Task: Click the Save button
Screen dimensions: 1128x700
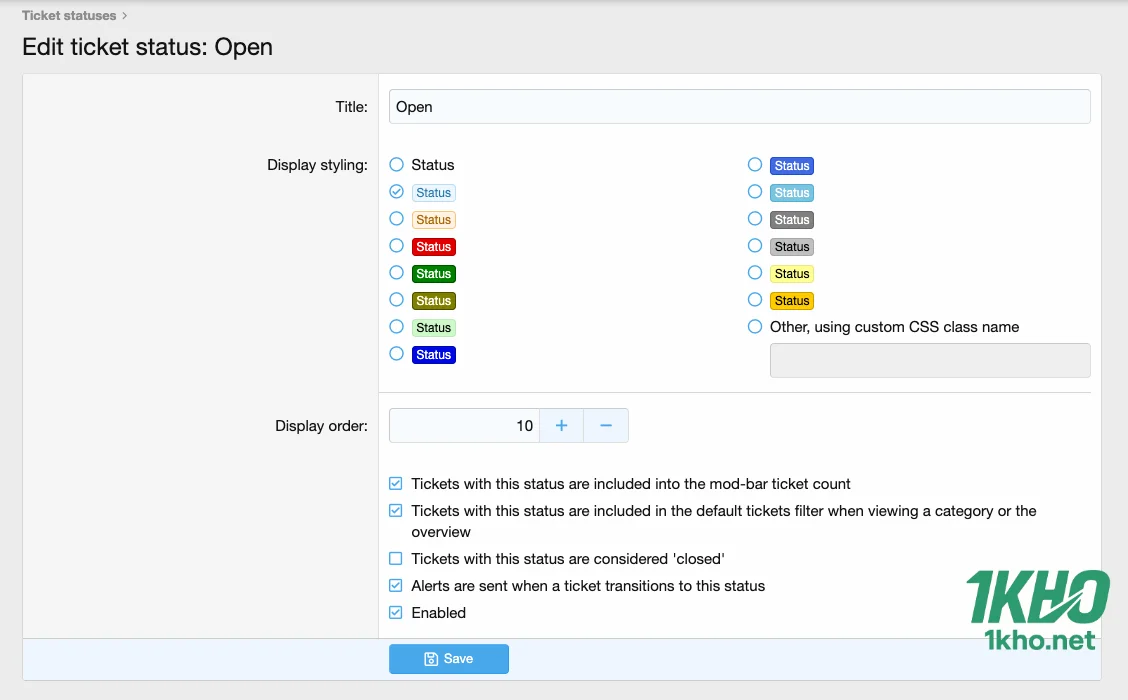Action: (448, 658)
